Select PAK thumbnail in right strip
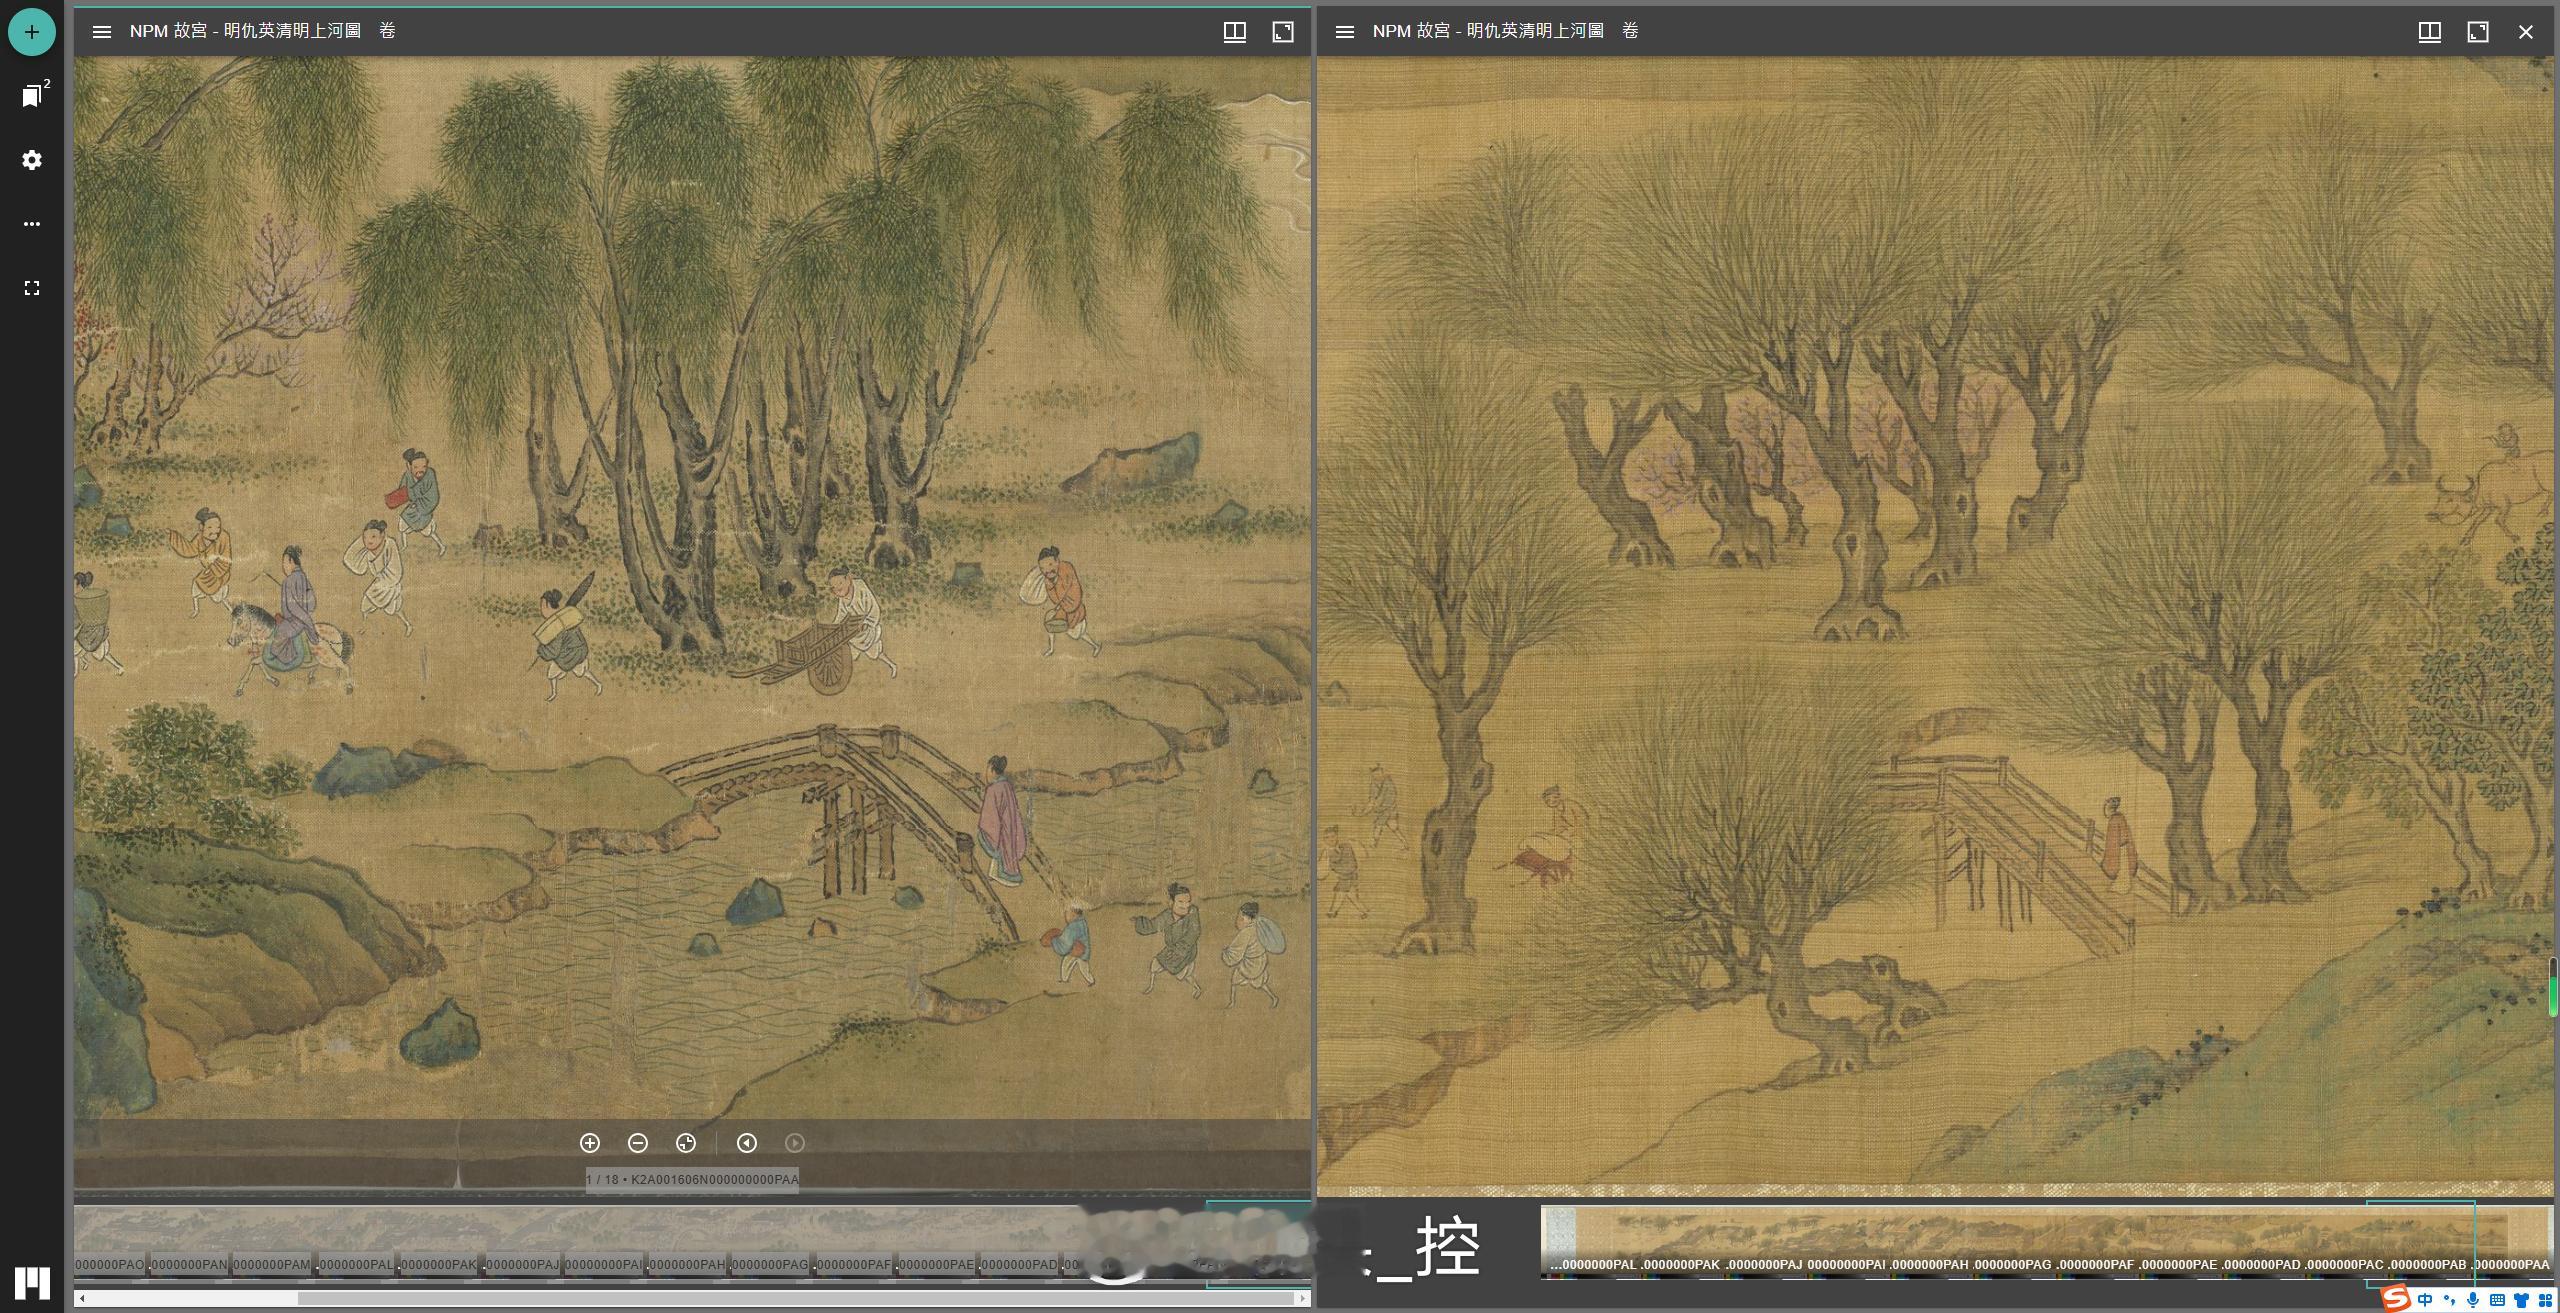Image resolution: width=2560 pixels, height=1313 pixels. point(1681,1242)
